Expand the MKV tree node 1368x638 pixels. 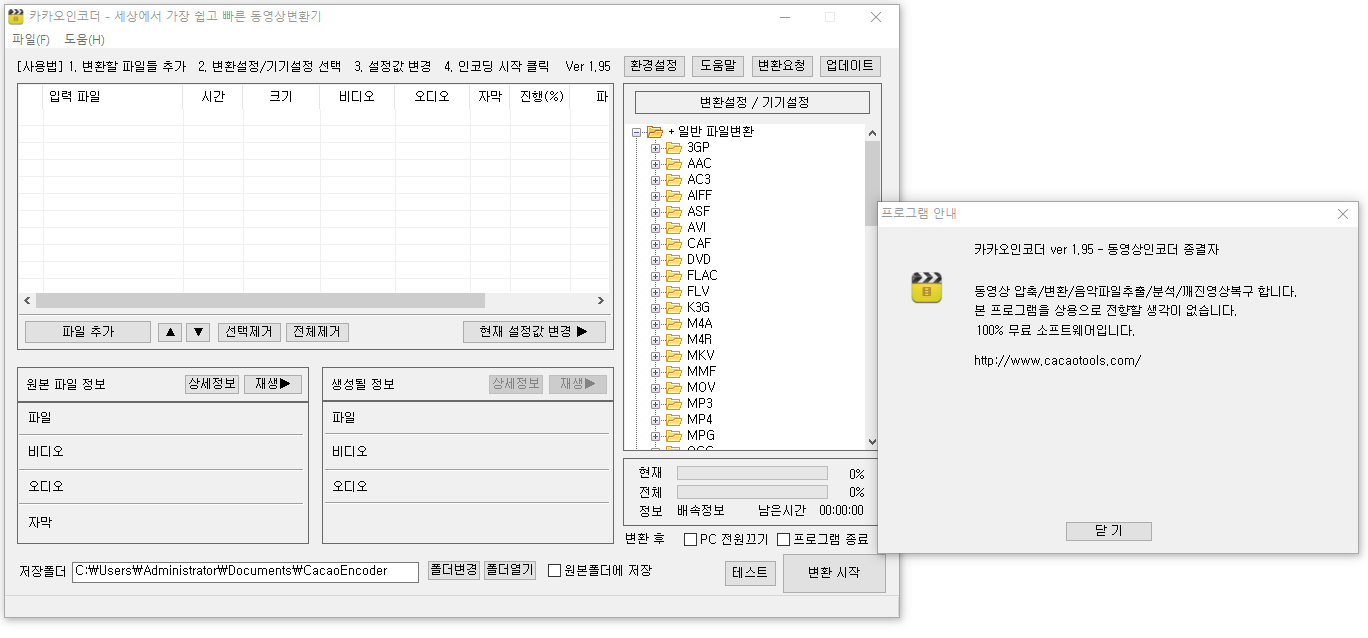coord(656,356)
